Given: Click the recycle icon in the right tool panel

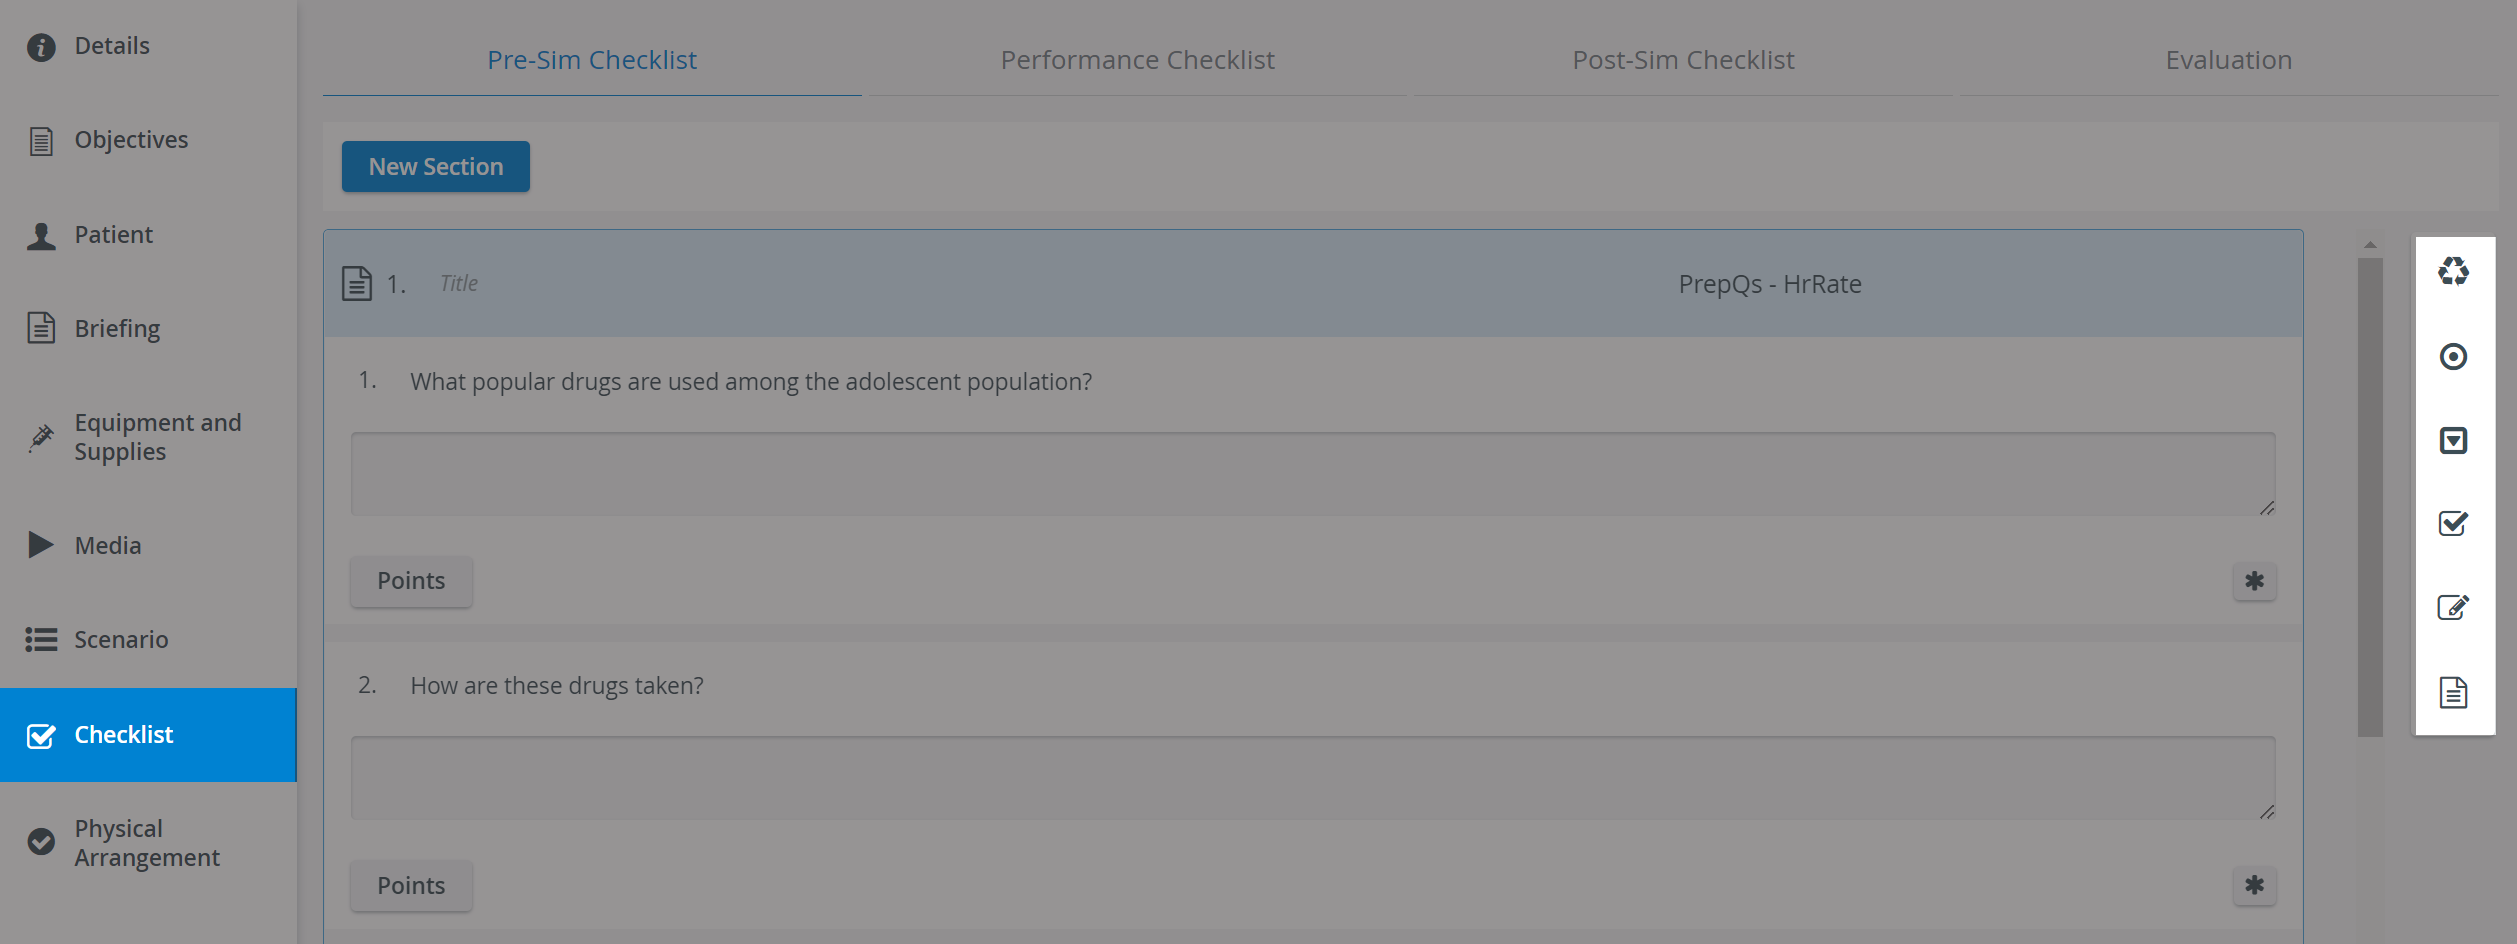Looking at the screenshot, I should (2453, 271).
